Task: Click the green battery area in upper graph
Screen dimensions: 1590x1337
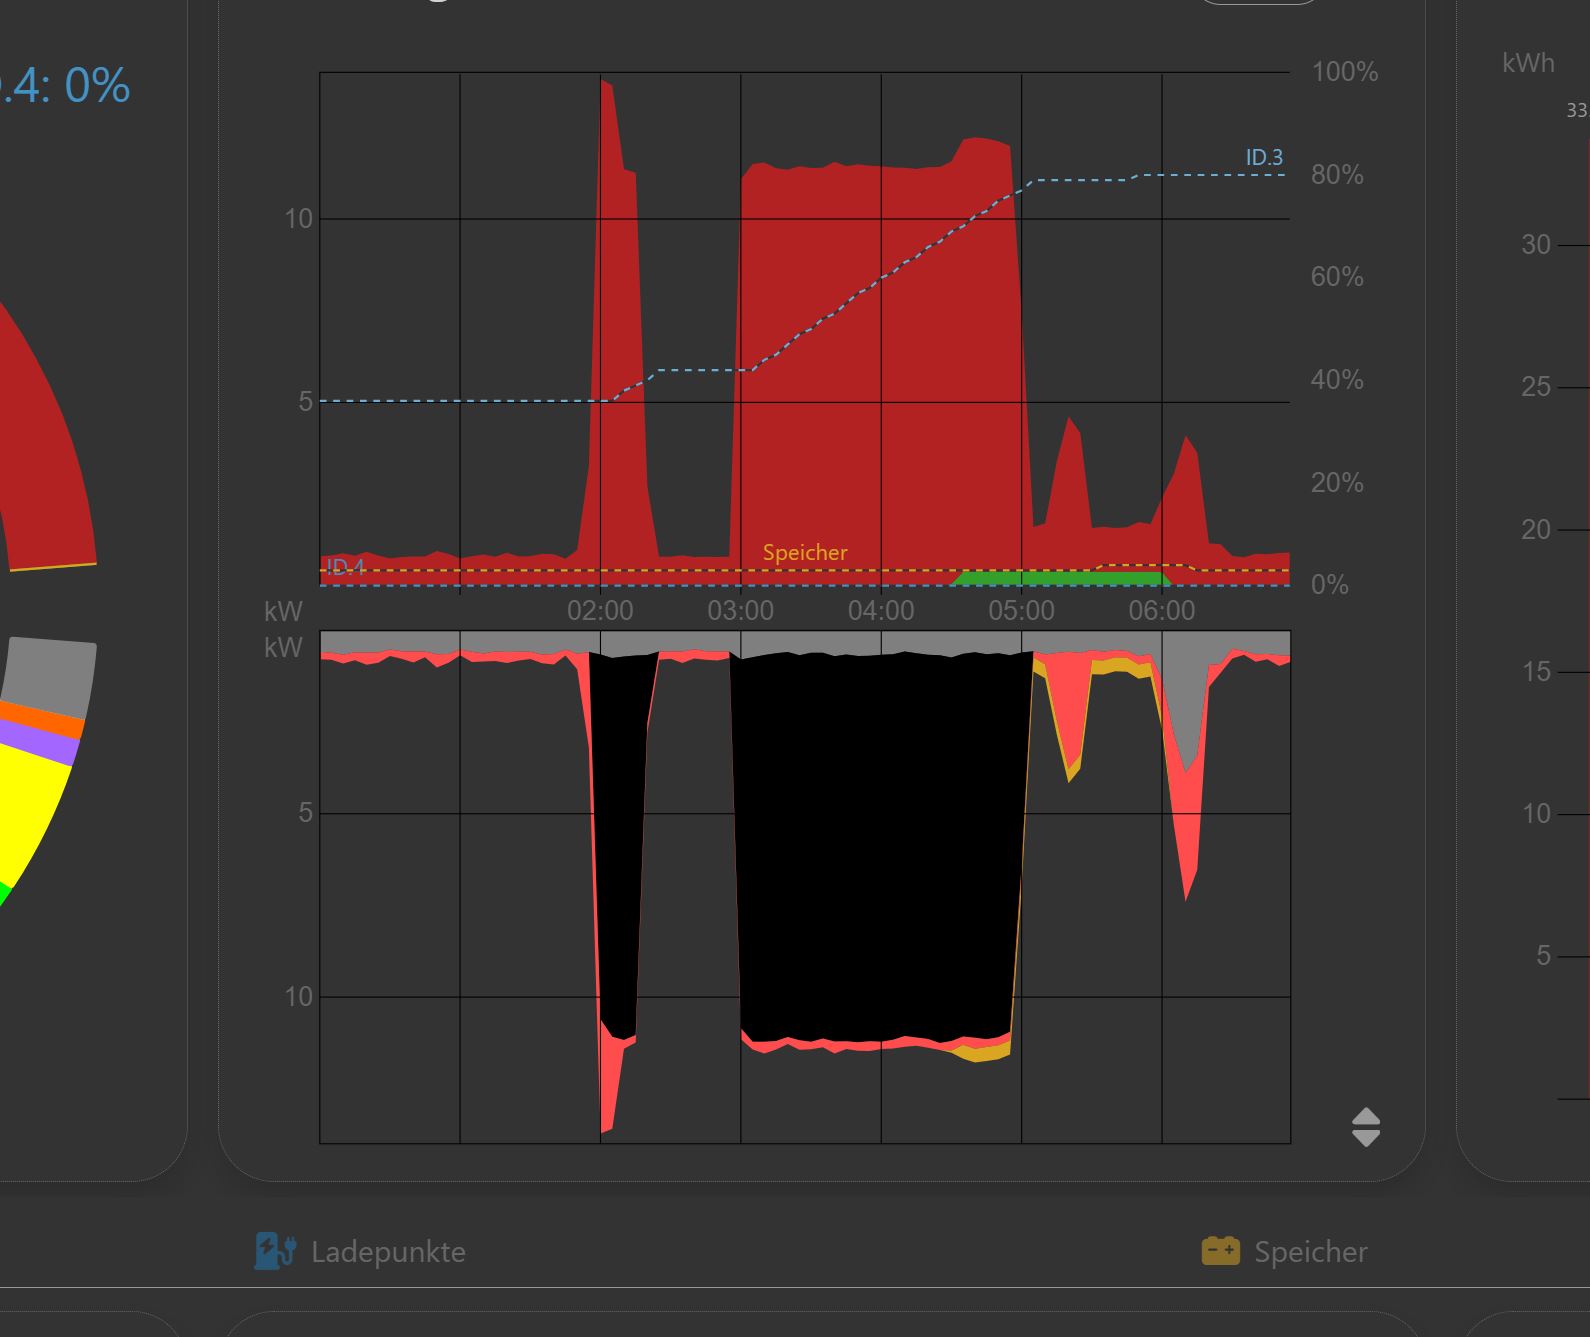Action: [1060, 579]
